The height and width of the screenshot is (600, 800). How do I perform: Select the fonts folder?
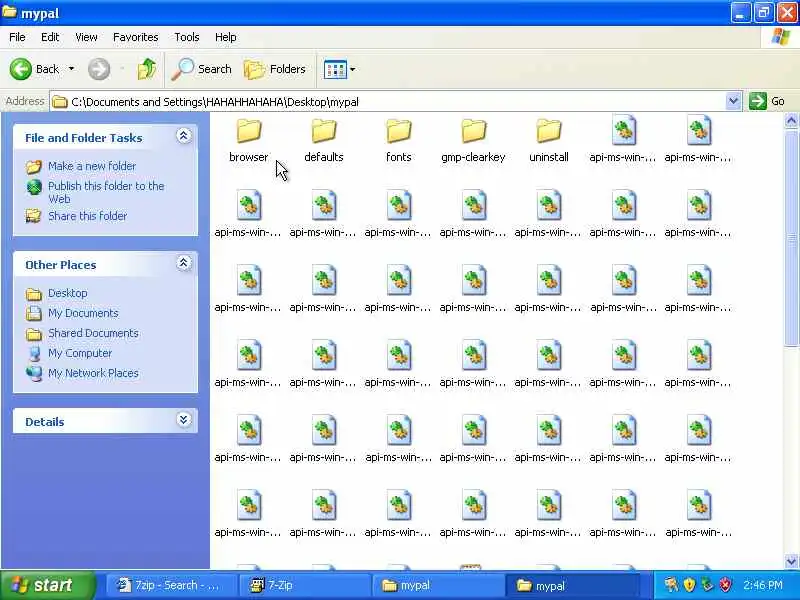398,140
